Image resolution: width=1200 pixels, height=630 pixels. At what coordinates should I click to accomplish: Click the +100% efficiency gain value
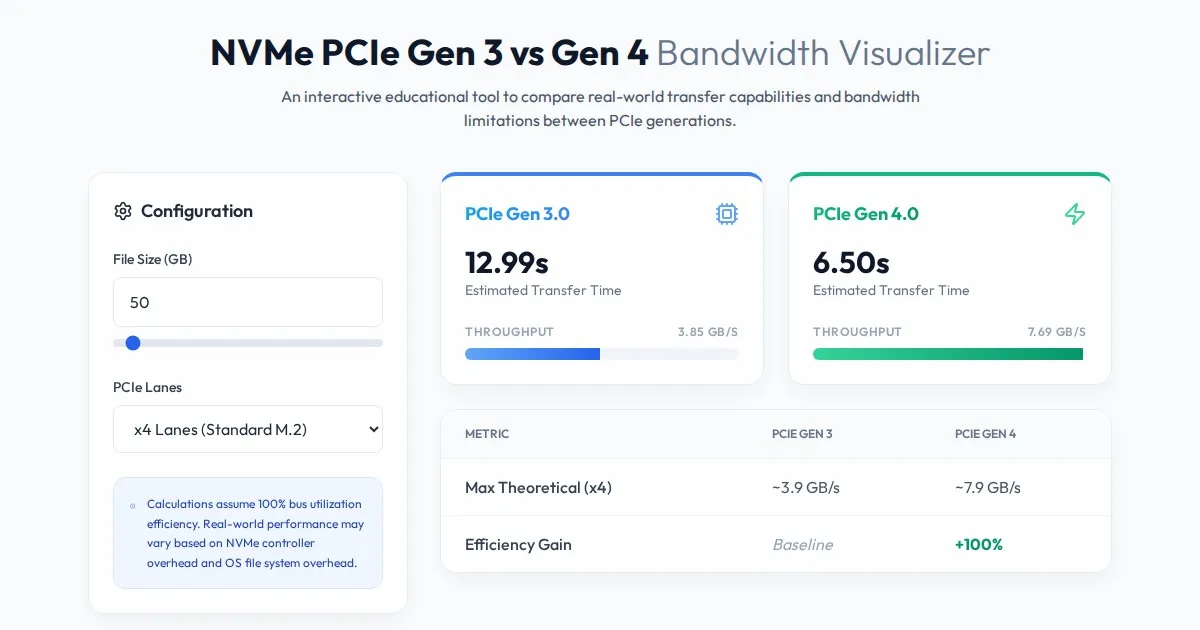click(x=979, y=545)
